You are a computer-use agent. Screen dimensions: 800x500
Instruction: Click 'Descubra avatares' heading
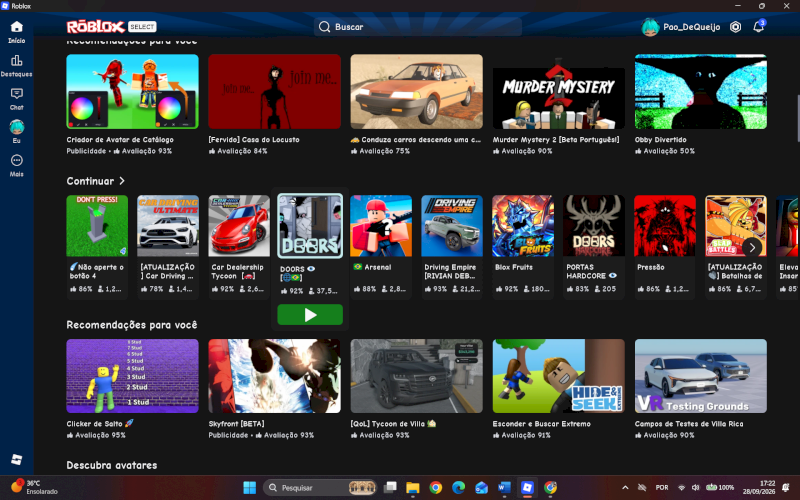[112, 465]
